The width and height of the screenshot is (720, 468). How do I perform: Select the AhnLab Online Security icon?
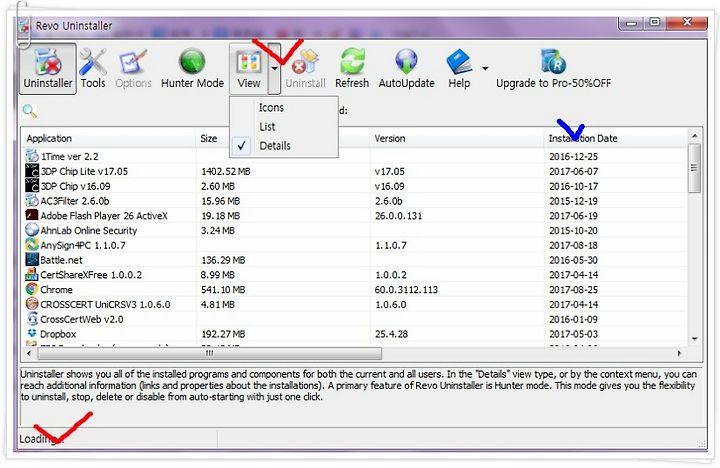click(x=32, y=230)
